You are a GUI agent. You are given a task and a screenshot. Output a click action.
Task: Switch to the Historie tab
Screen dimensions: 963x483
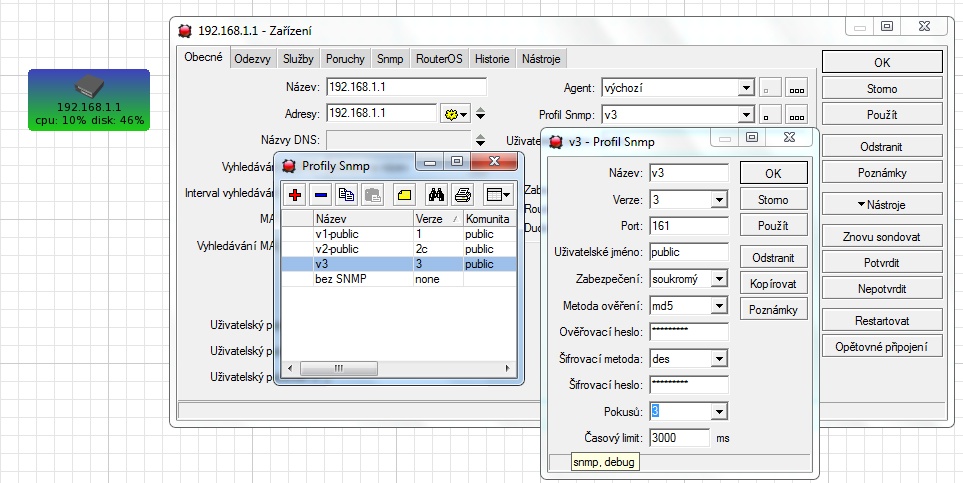click(x=492, y=59)
